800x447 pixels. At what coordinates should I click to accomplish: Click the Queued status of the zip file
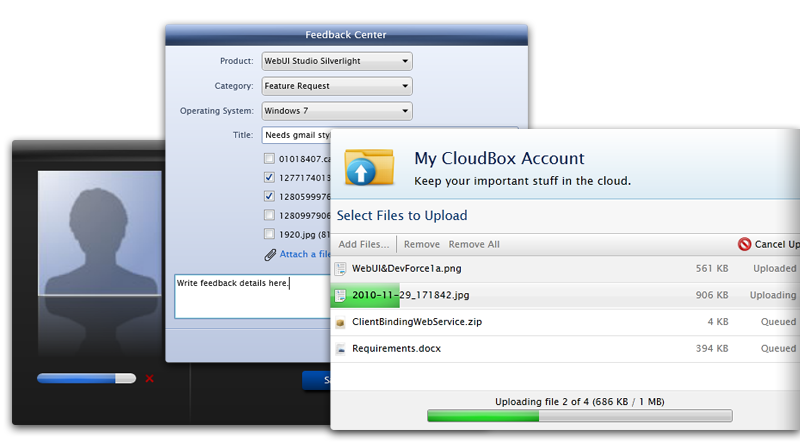(x=778, y=322)
